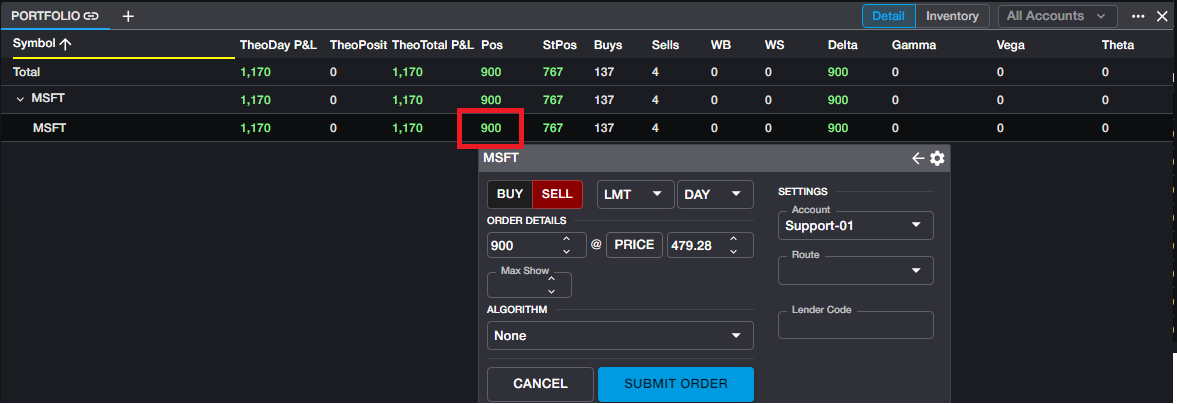Open the LMT order type dropdown
This screenshot has width=1177, height=404.
pos(635,194)
